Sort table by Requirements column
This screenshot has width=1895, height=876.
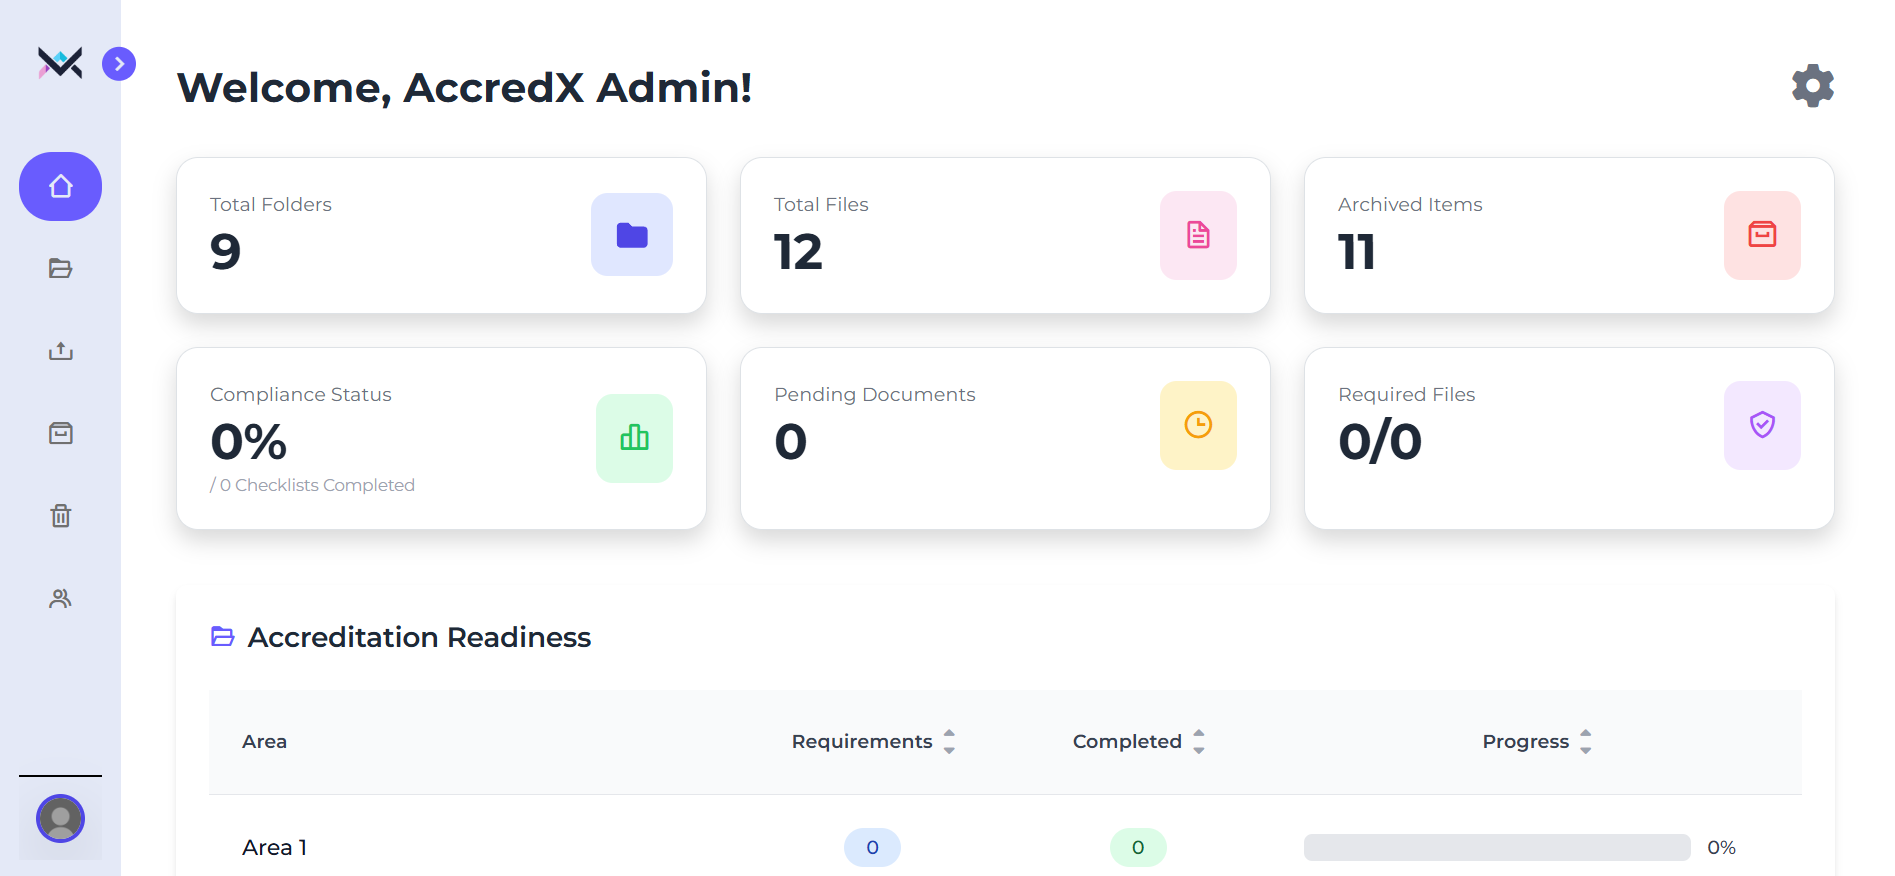[x=948, y=741]
